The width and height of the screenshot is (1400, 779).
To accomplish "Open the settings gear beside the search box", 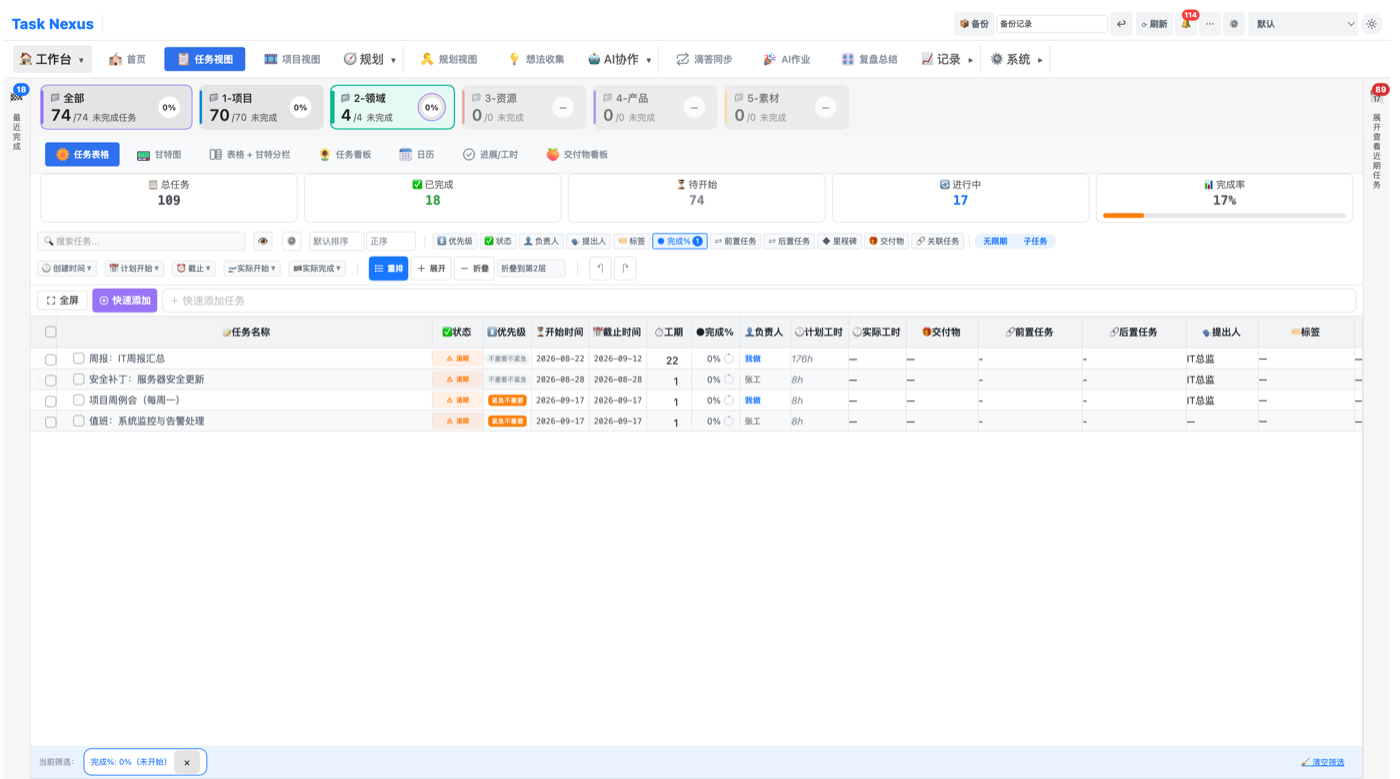I will pos(291,241).
